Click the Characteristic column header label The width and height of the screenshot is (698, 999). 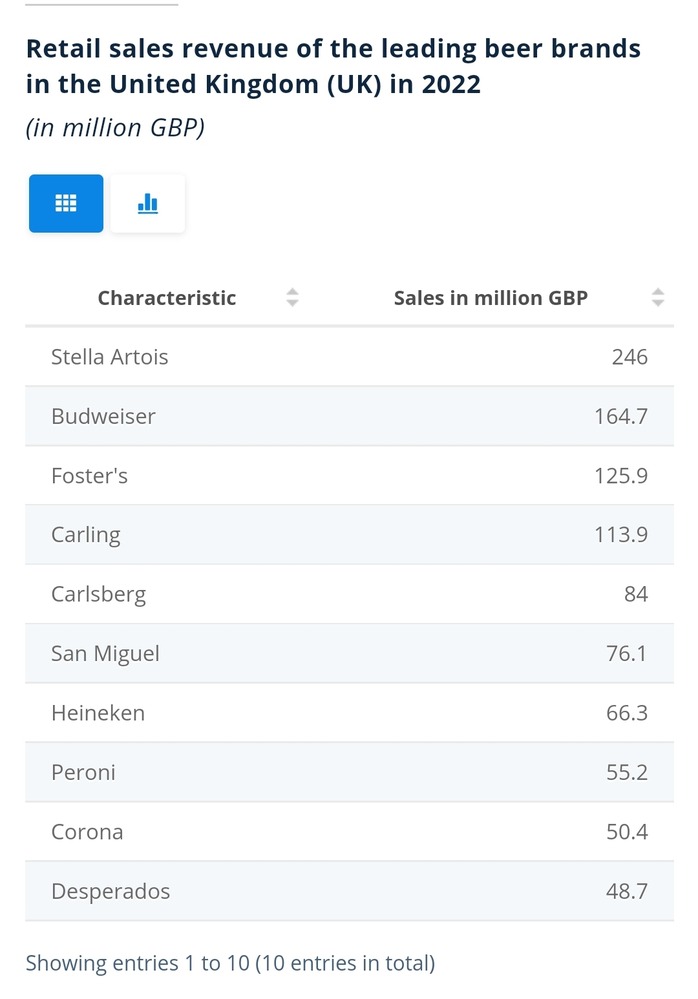167,297
